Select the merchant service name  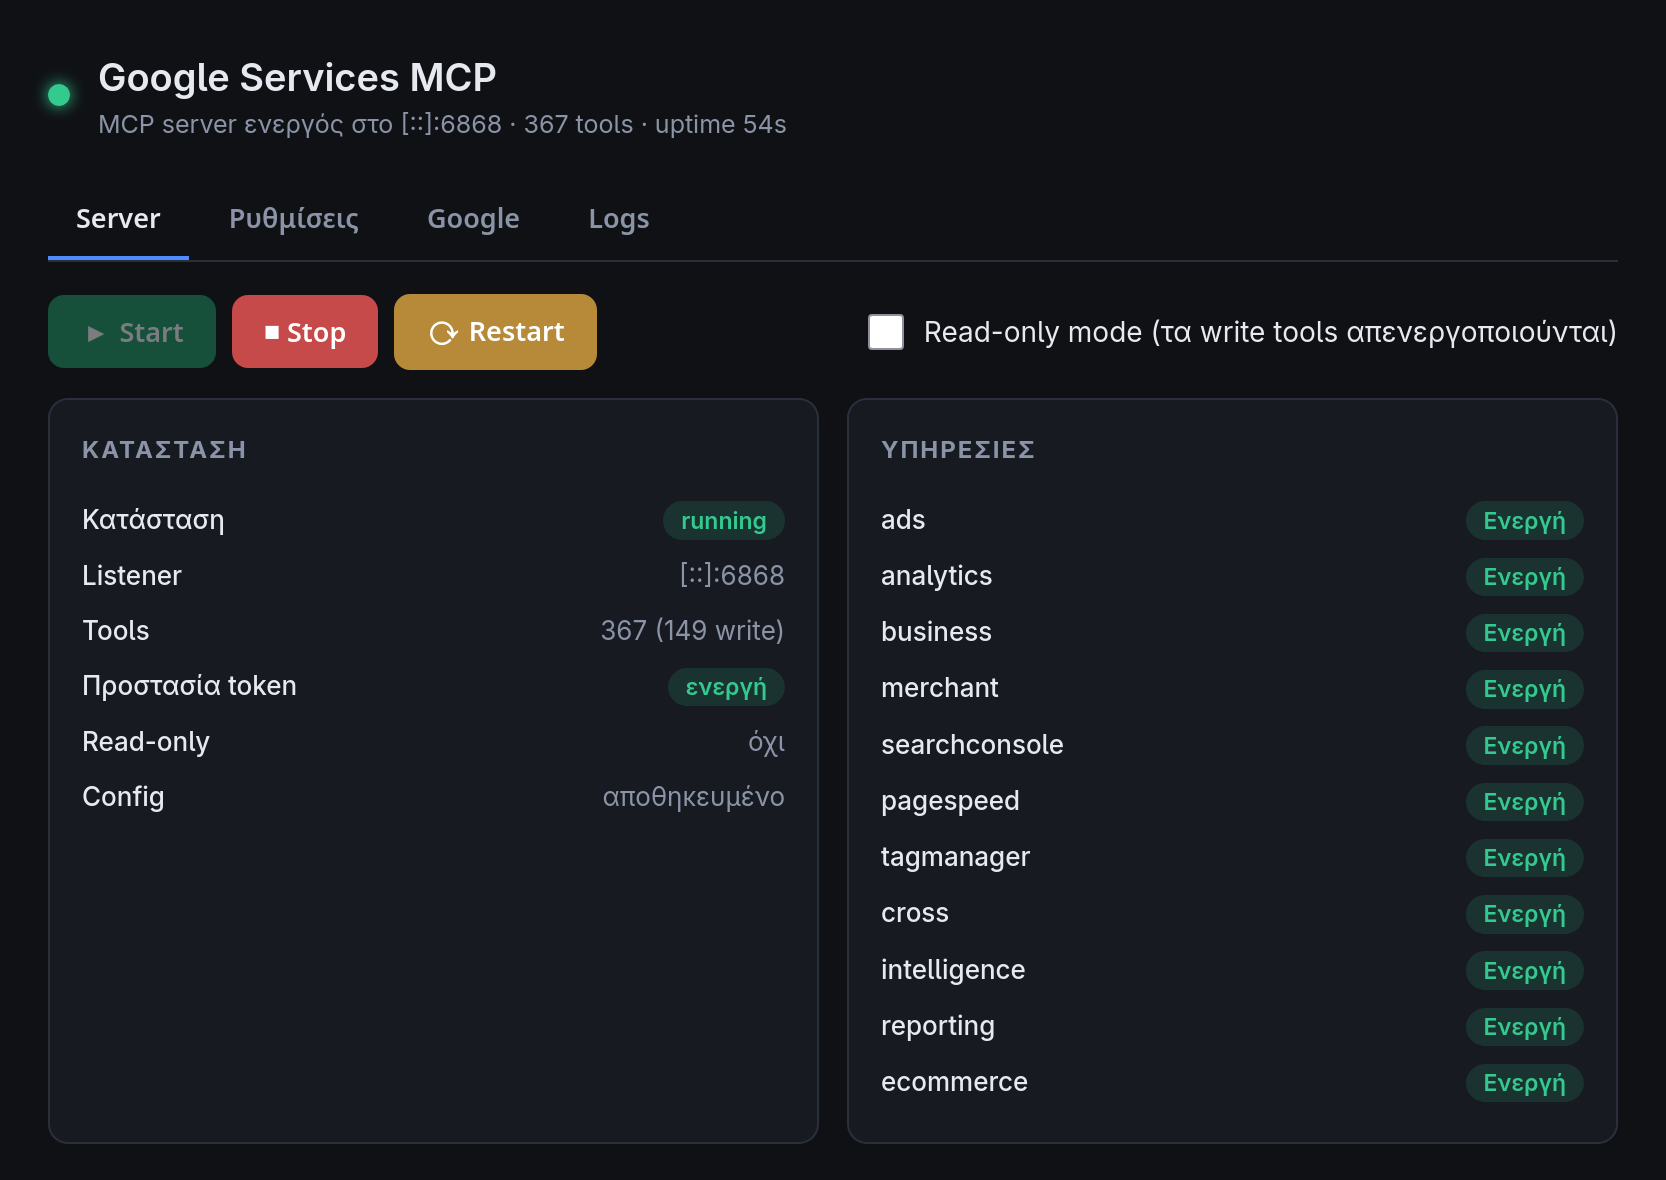coord(939,688)
